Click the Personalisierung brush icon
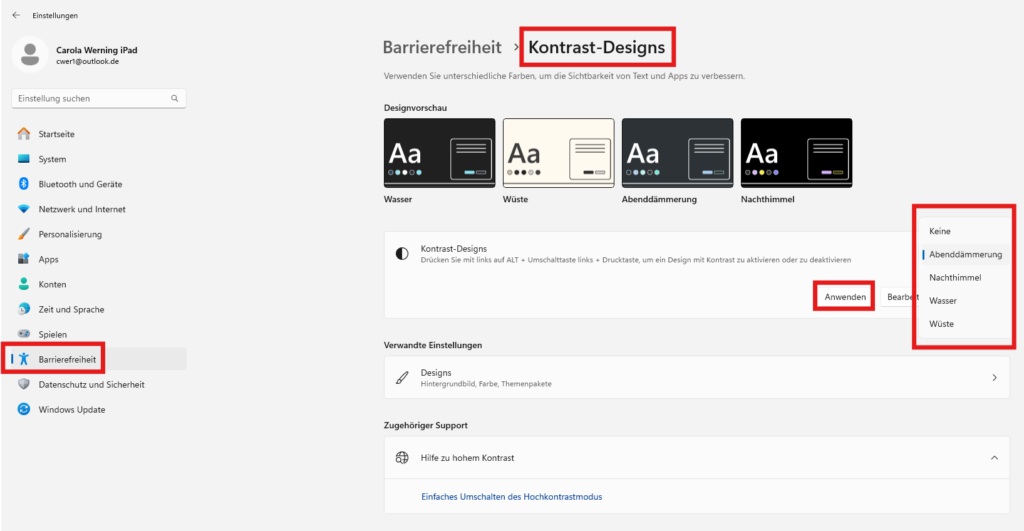 point(24,234)
